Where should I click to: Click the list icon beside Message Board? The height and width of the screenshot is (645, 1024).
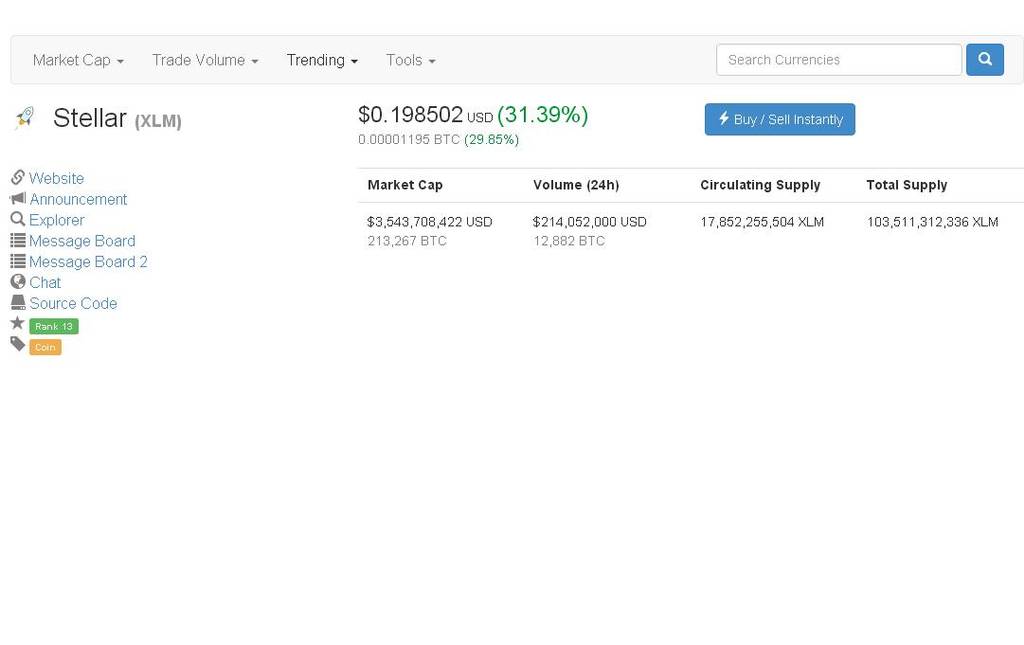pos(18,240)
